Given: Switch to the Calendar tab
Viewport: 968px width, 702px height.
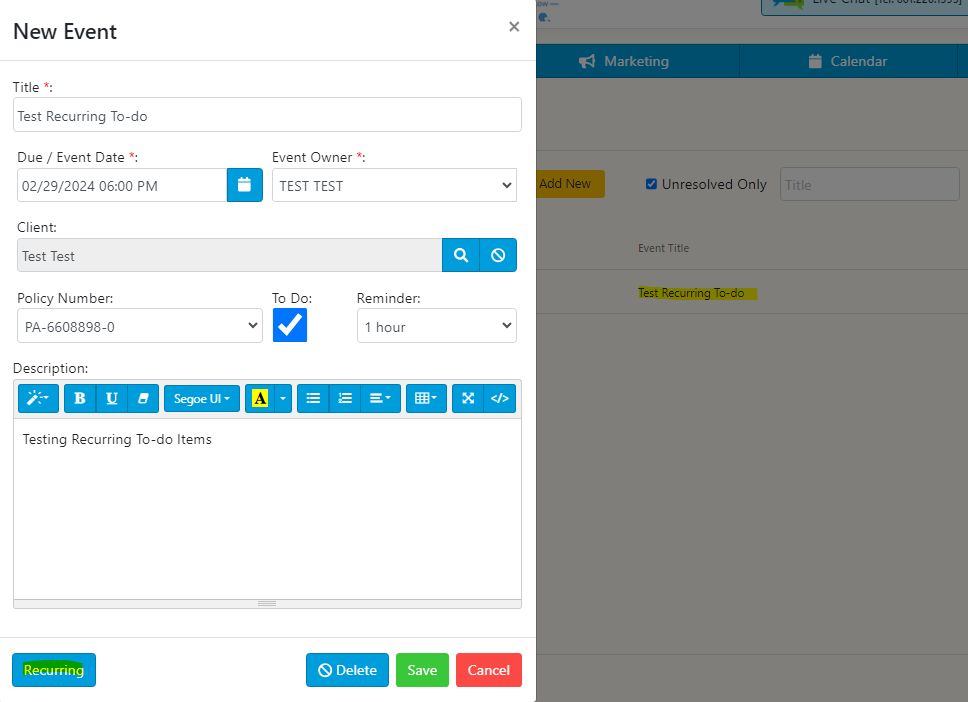Looking at the screenshot, I should click(x=849, y=61).
